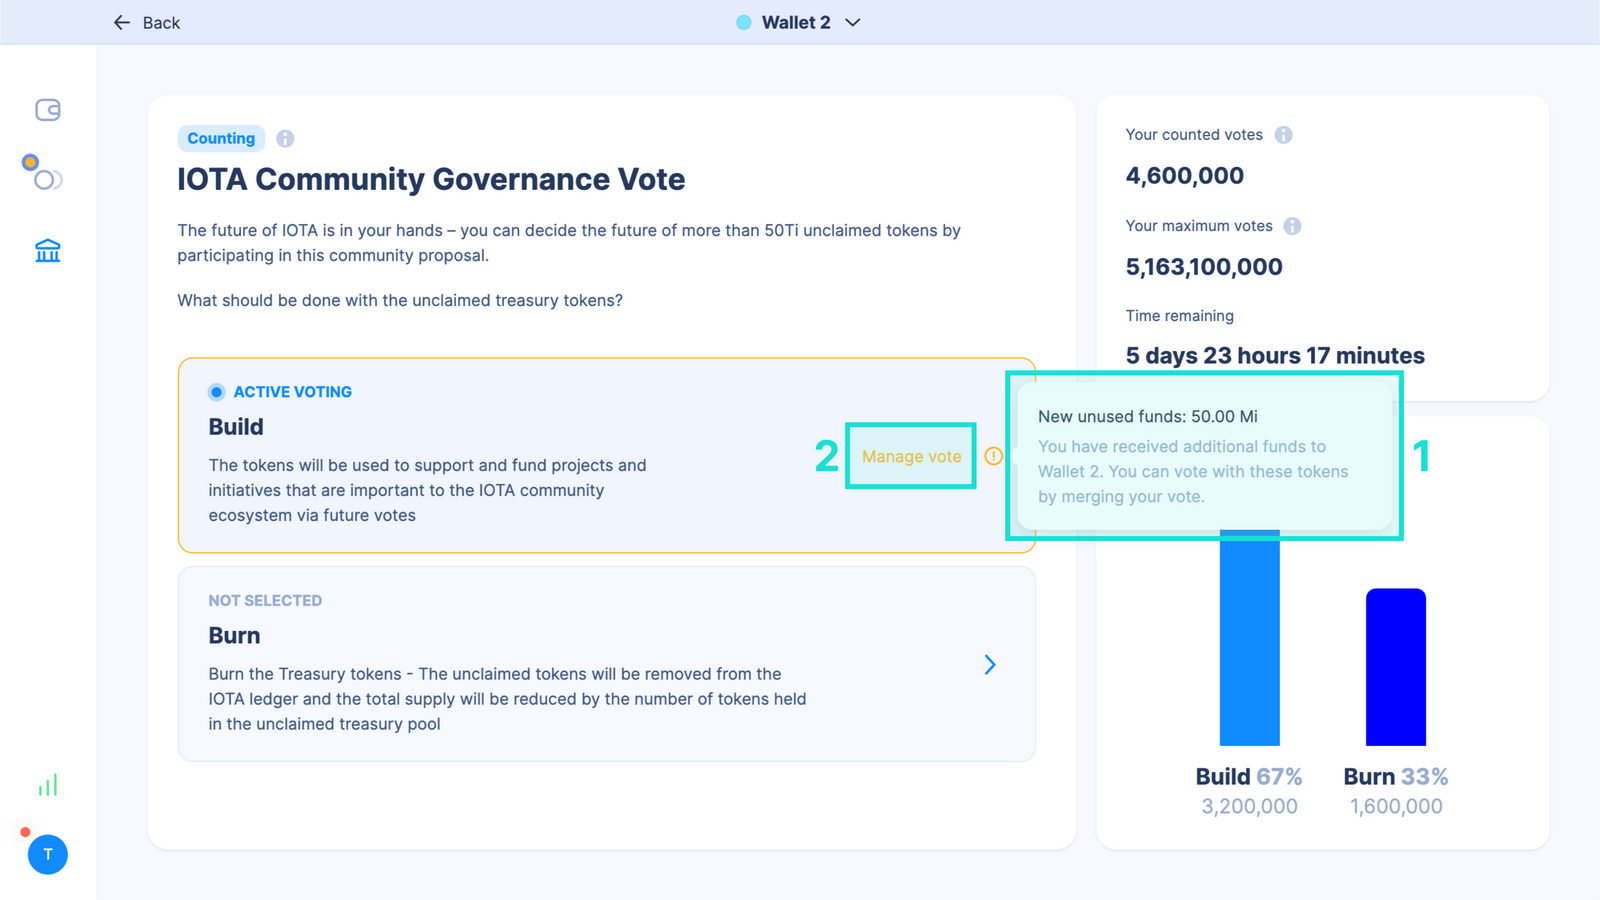Open the profile avatar T
The width and height of the screenshot is (1600, 900).
pyautogui.click(x=48, y=854)
